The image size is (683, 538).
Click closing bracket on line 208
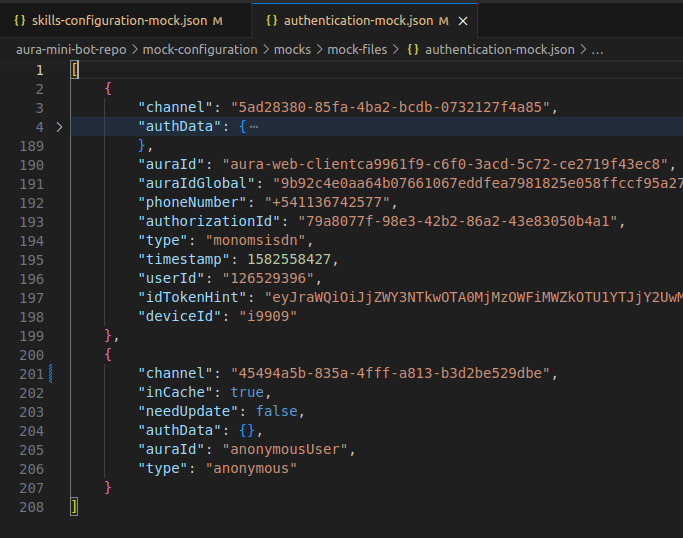[74, 507]
